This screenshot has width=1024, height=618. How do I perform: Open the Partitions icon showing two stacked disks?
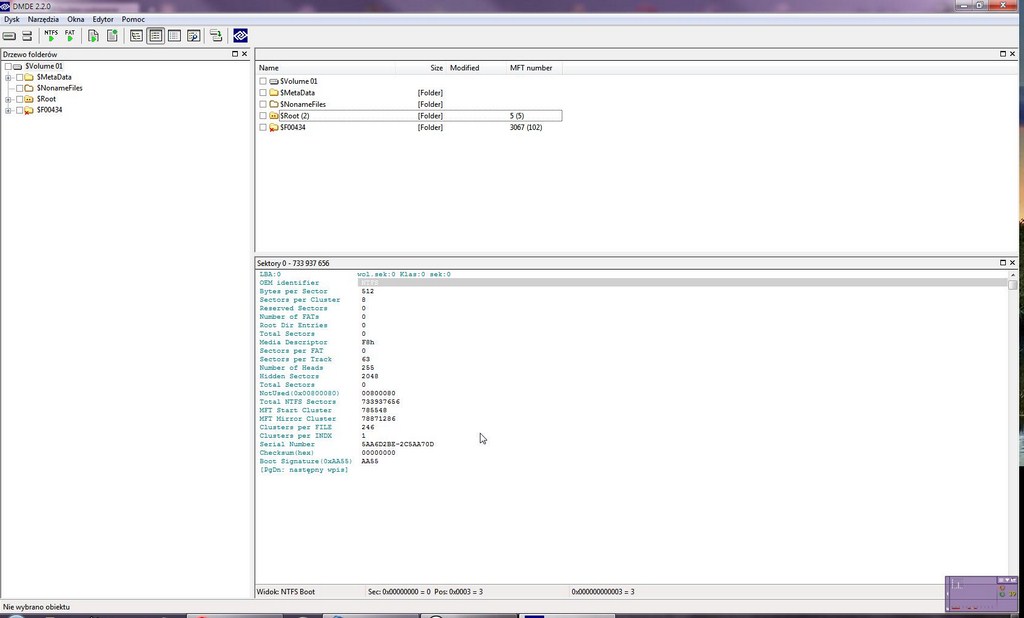(27, 36)
